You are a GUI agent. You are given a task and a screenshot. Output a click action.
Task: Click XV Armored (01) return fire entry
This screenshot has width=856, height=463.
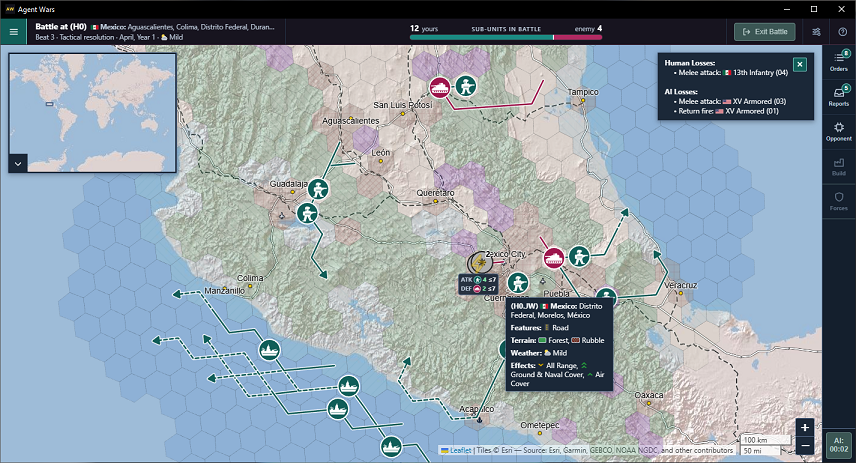(x=728, y=111)
